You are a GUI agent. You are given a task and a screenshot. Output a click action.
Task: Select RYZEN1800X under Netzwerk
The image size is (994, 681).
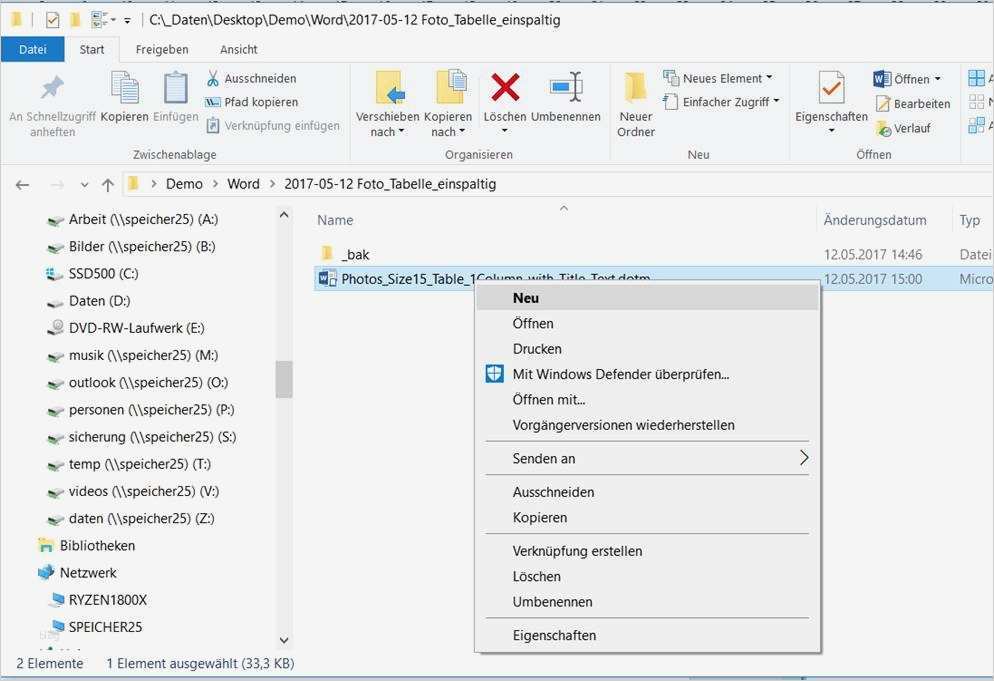pos(108,600)
